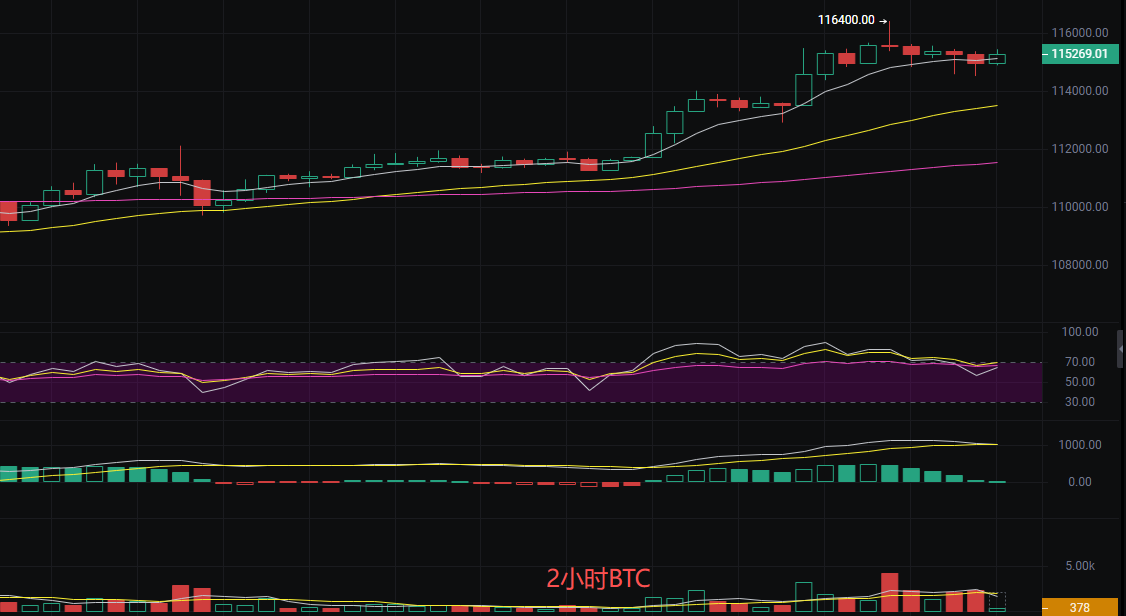This screenshot has width=1126, height=616.
Task: Click the 5.00k label on volume axis
Action: pyautogui.click(x=1082, y=566)
